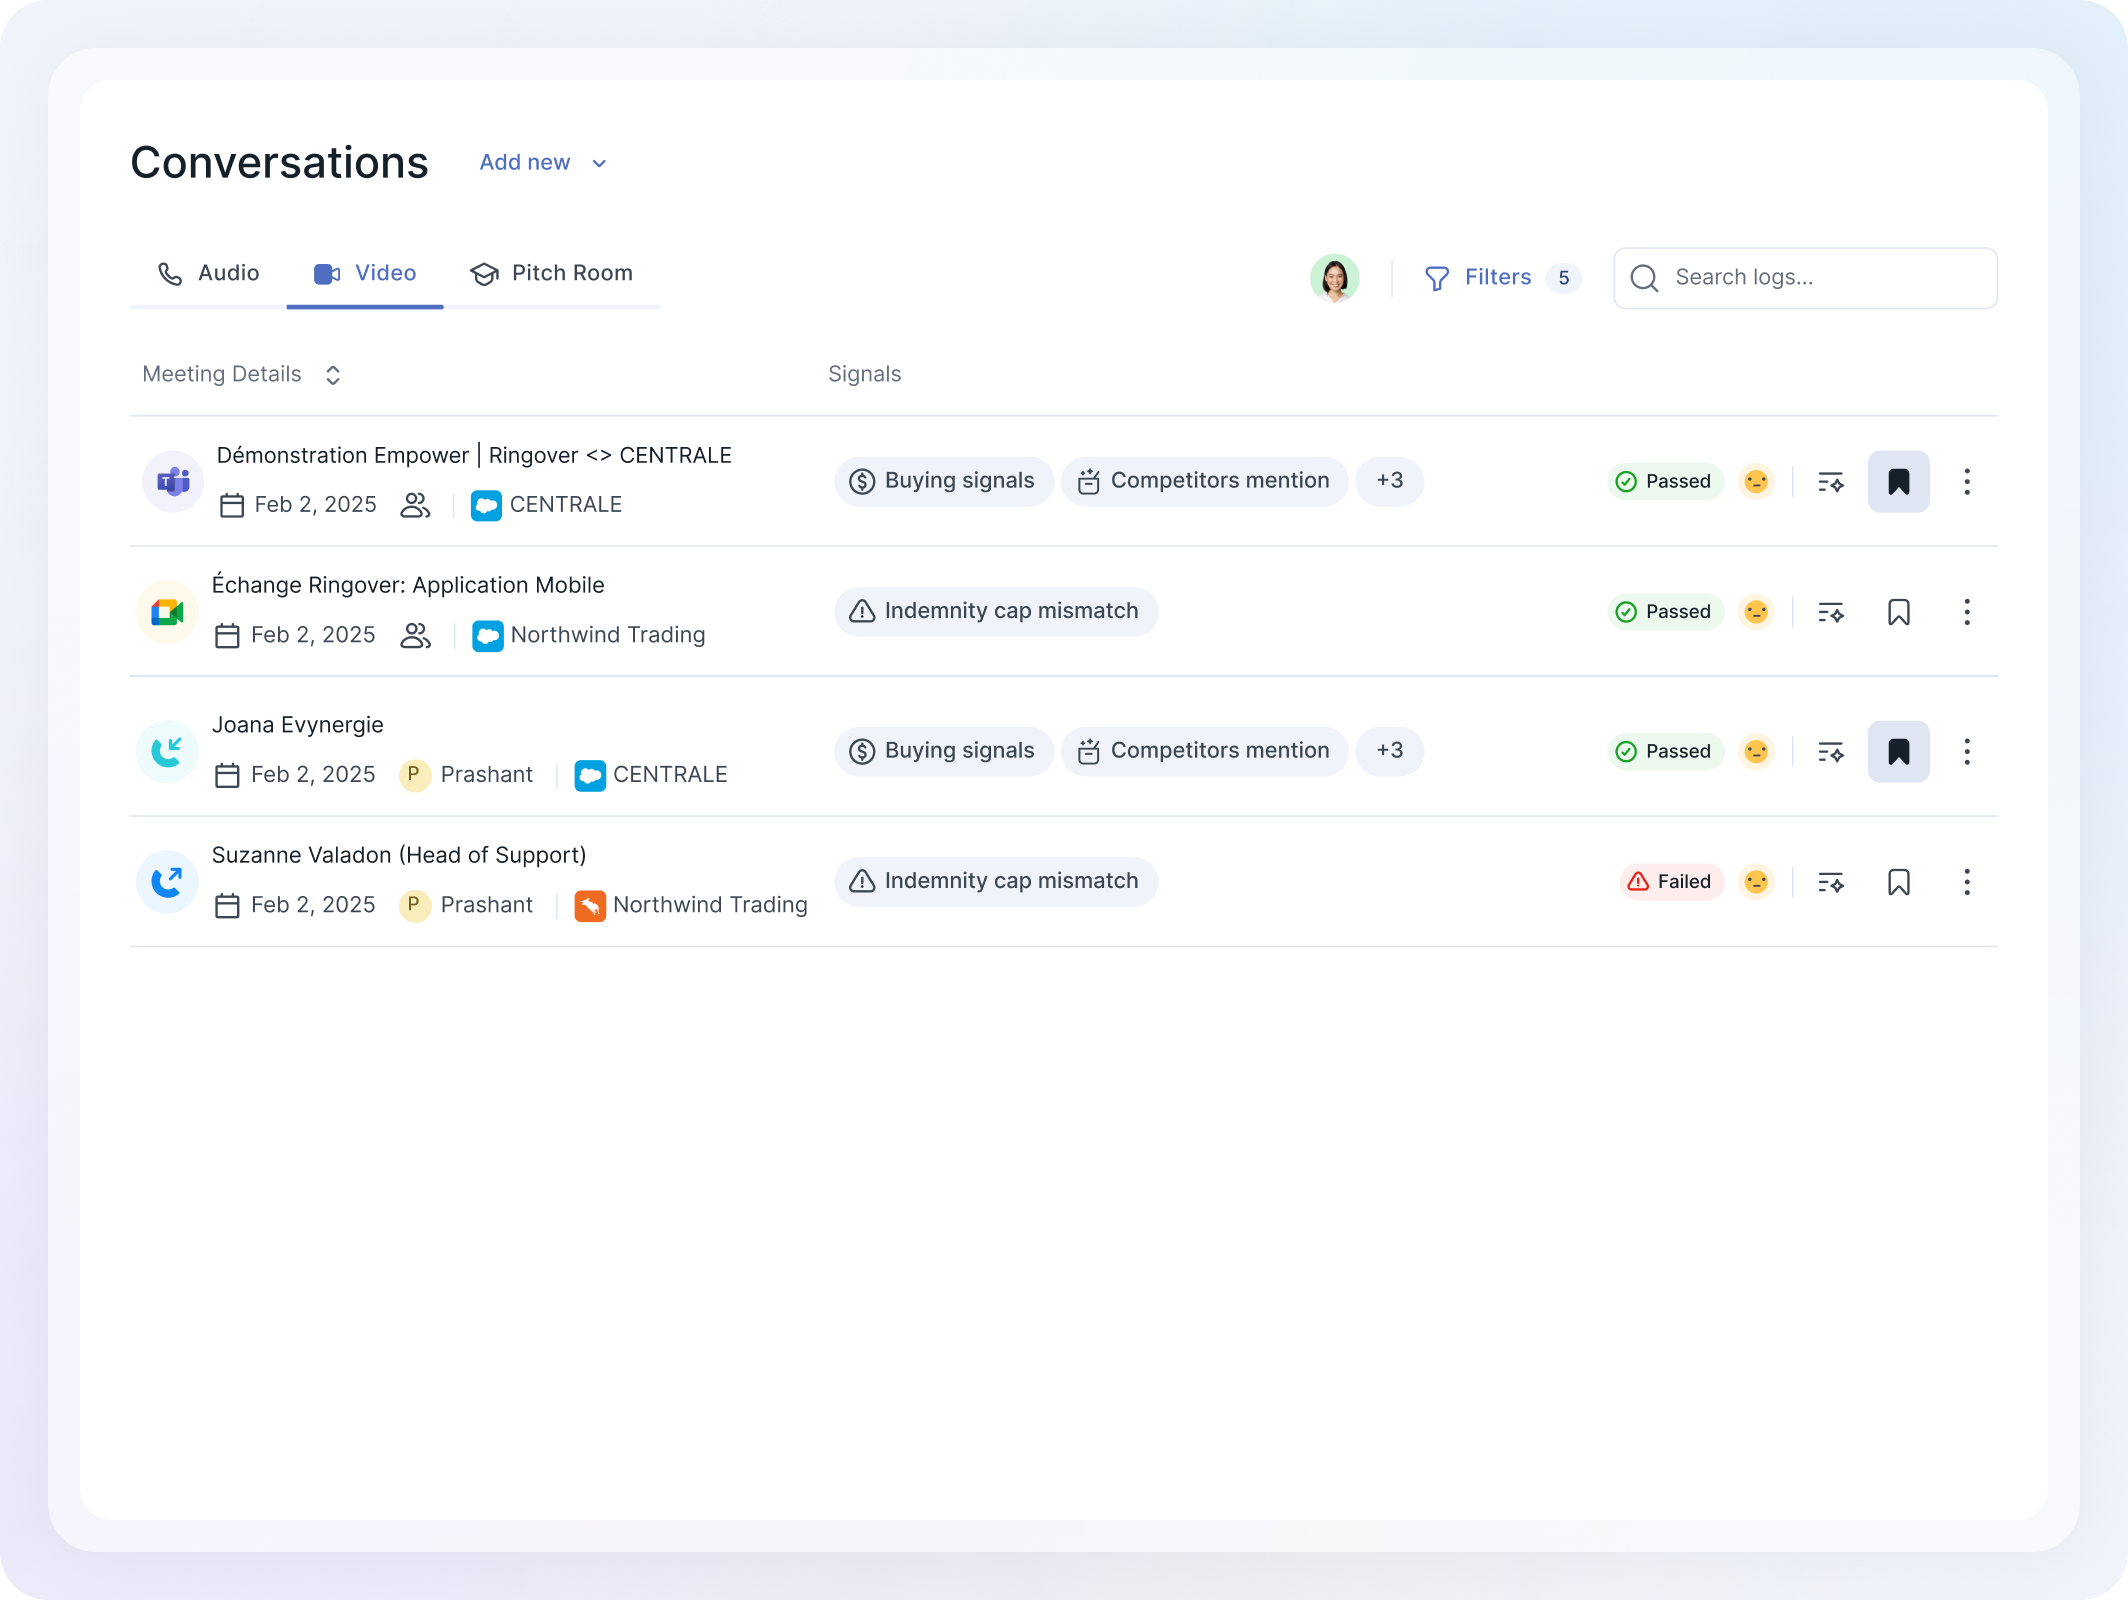Open Échange Ringover: Application Mobile meeting

(408, 585)
